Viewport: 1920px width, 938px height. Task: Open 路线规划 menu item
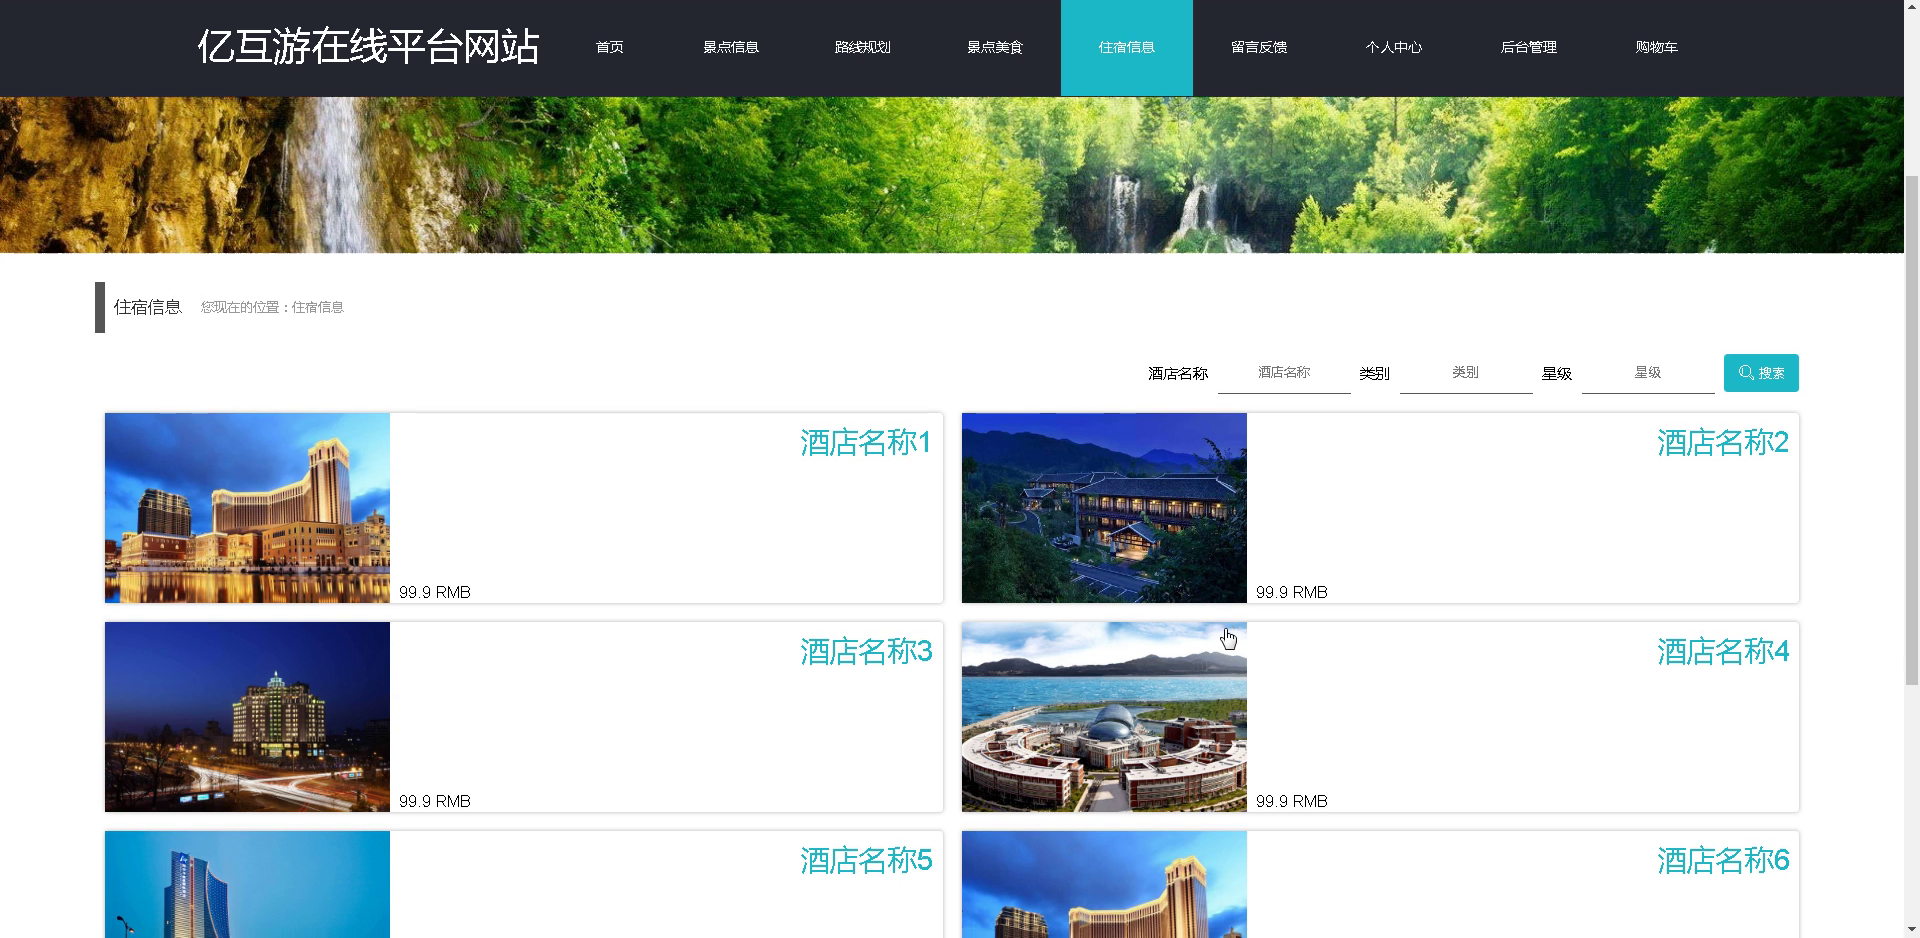(x=863, y=47)
